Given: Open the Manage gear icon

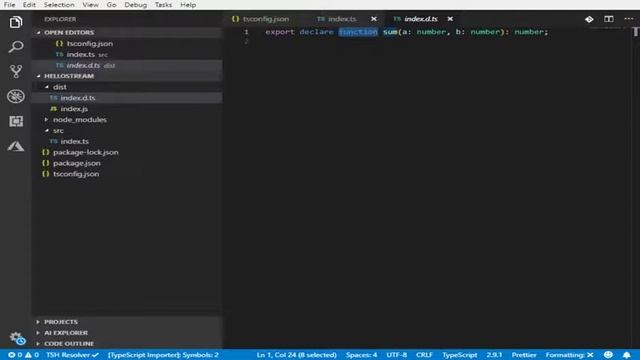Looking at the screenshot, I should 17,338.
